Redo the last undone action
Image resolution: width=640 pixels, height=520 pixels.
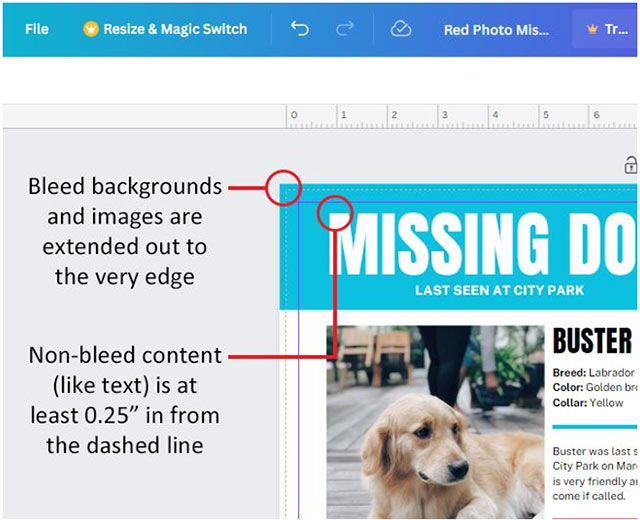345,29
